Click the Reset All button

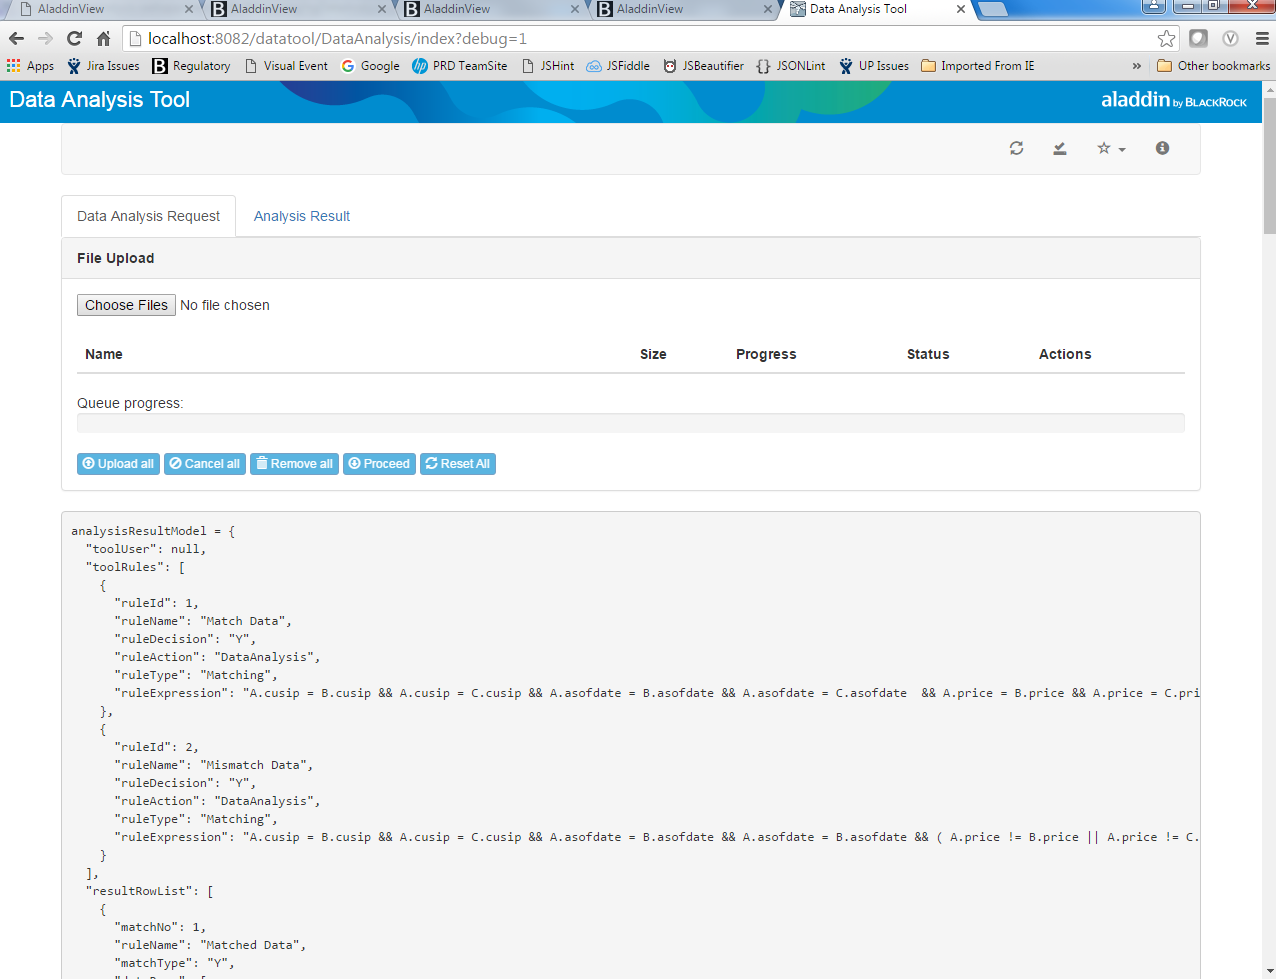[458, 464]
